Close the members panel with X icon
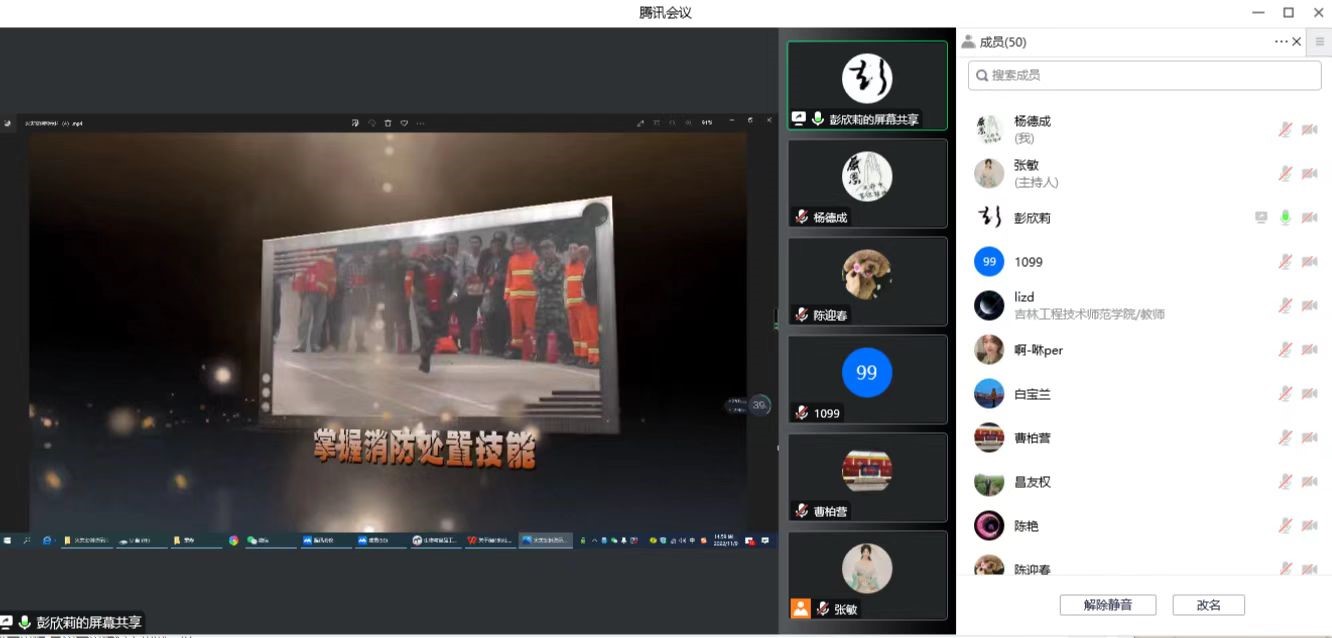1332x638 pixels. (x=1297, y=42)
